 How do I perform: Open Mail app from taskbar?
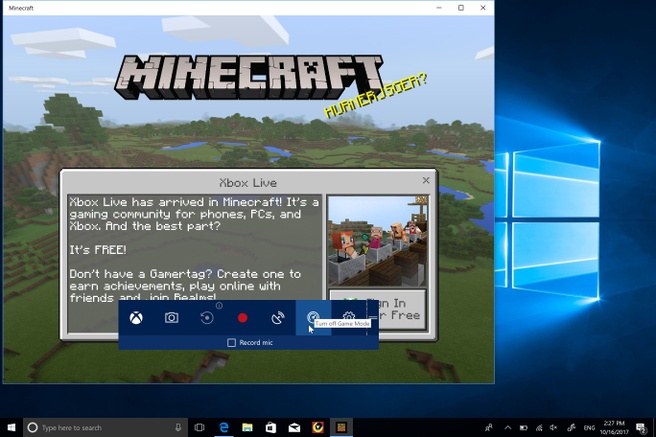tap(294, 427)
